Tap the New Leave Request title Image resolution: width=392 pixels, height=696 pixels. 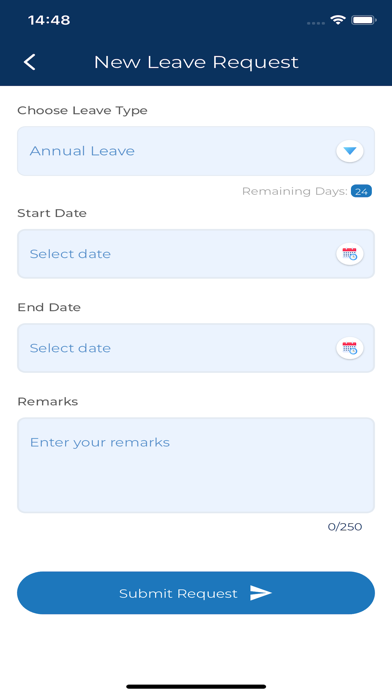click(x=196, y=62)
